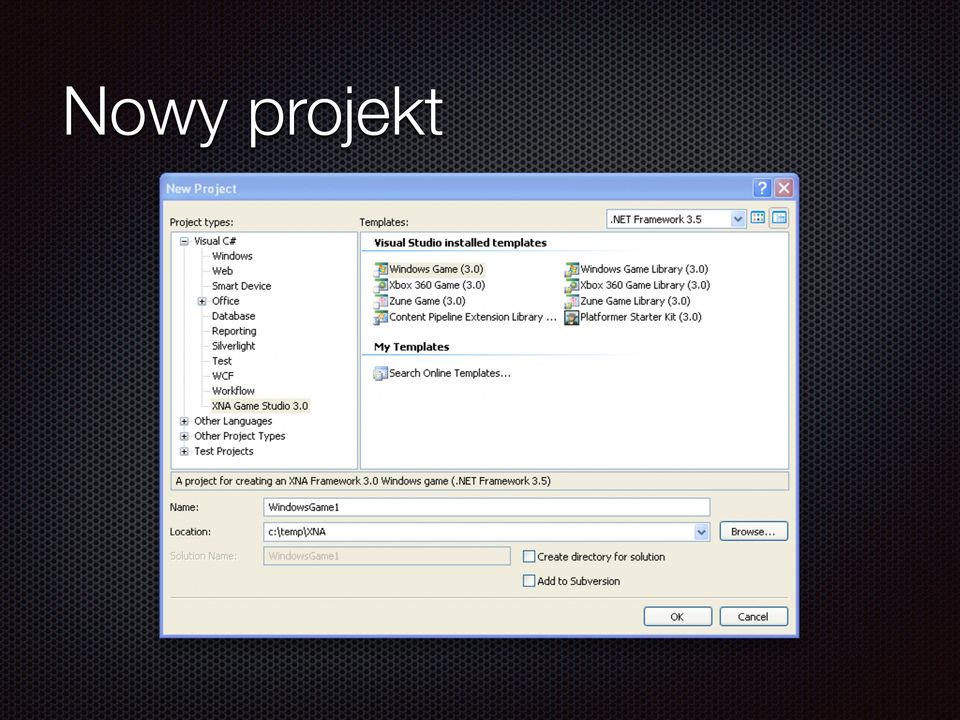Viewport: 960px width, 720px height.
Task: Select Web project type
Action: [222, 271]
